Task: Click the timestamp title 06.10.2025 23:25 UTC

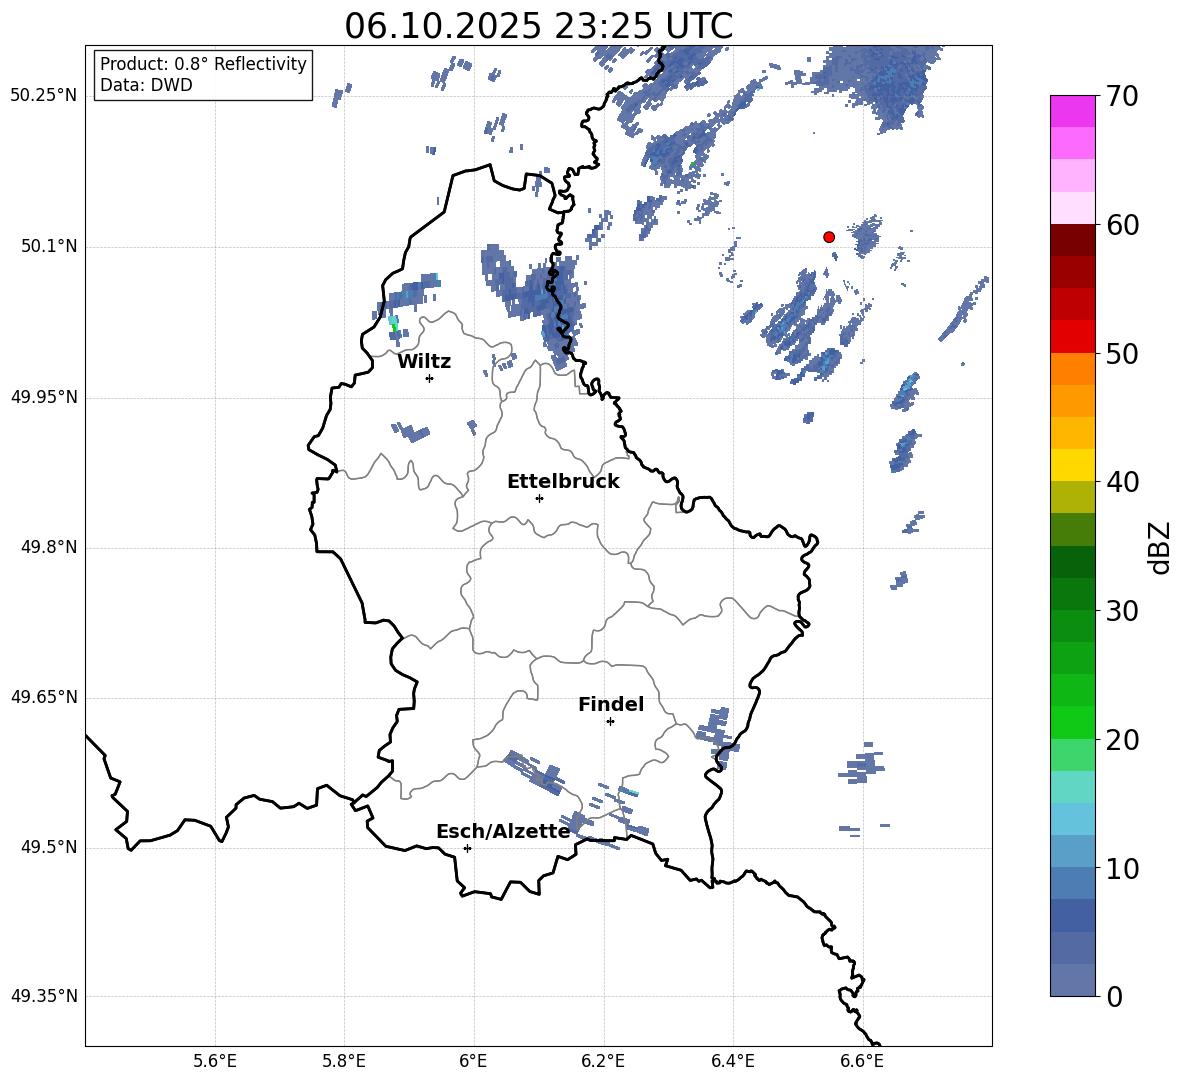Action: click(x=538, y=26)
